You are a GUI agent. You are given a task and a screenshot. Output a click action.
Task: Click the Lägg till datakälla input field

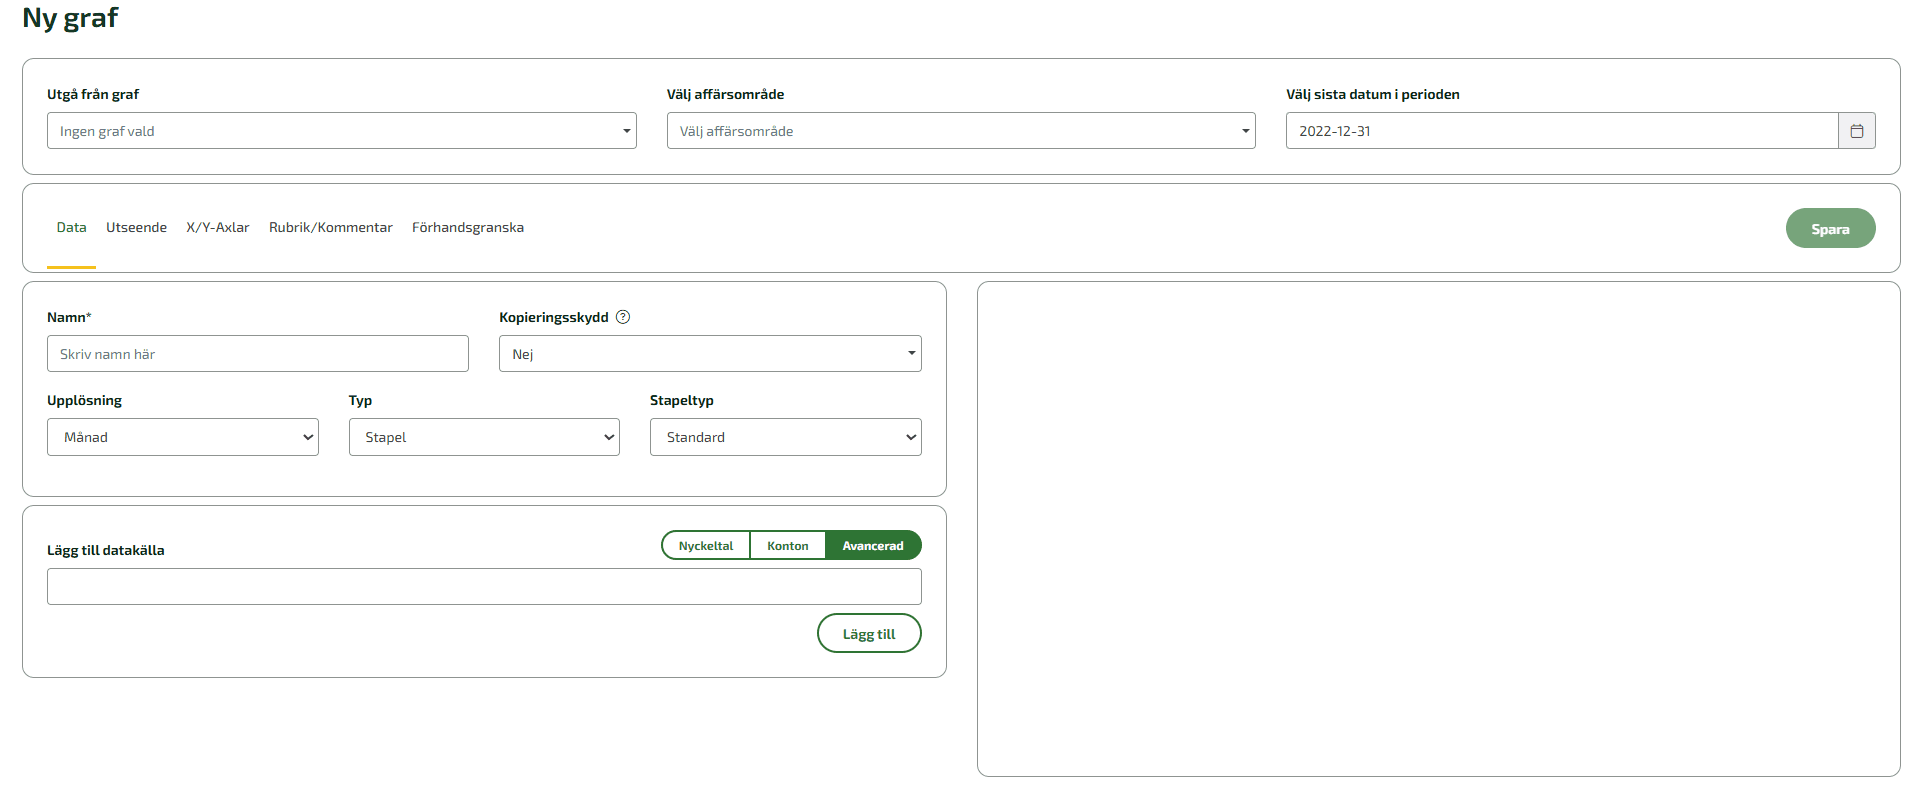484,587
